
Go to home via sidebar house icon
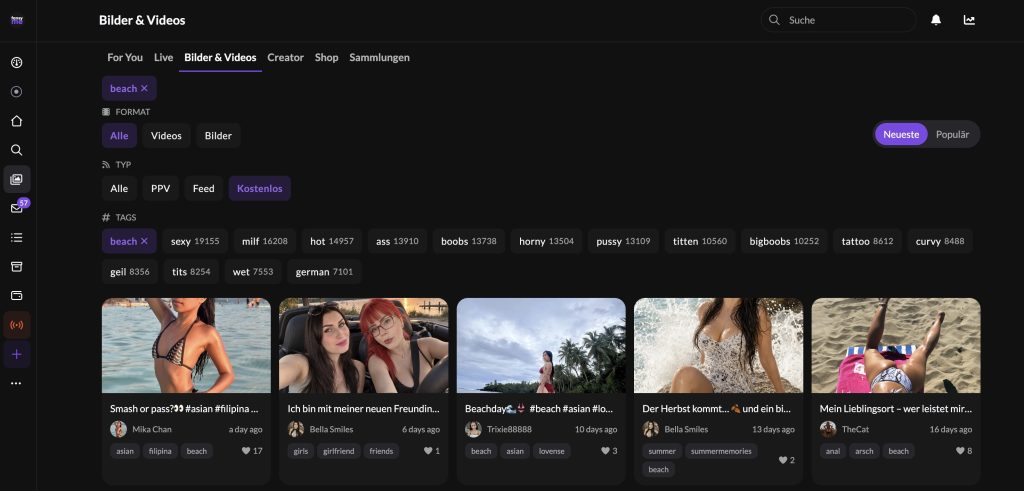(x=17, y=121)
